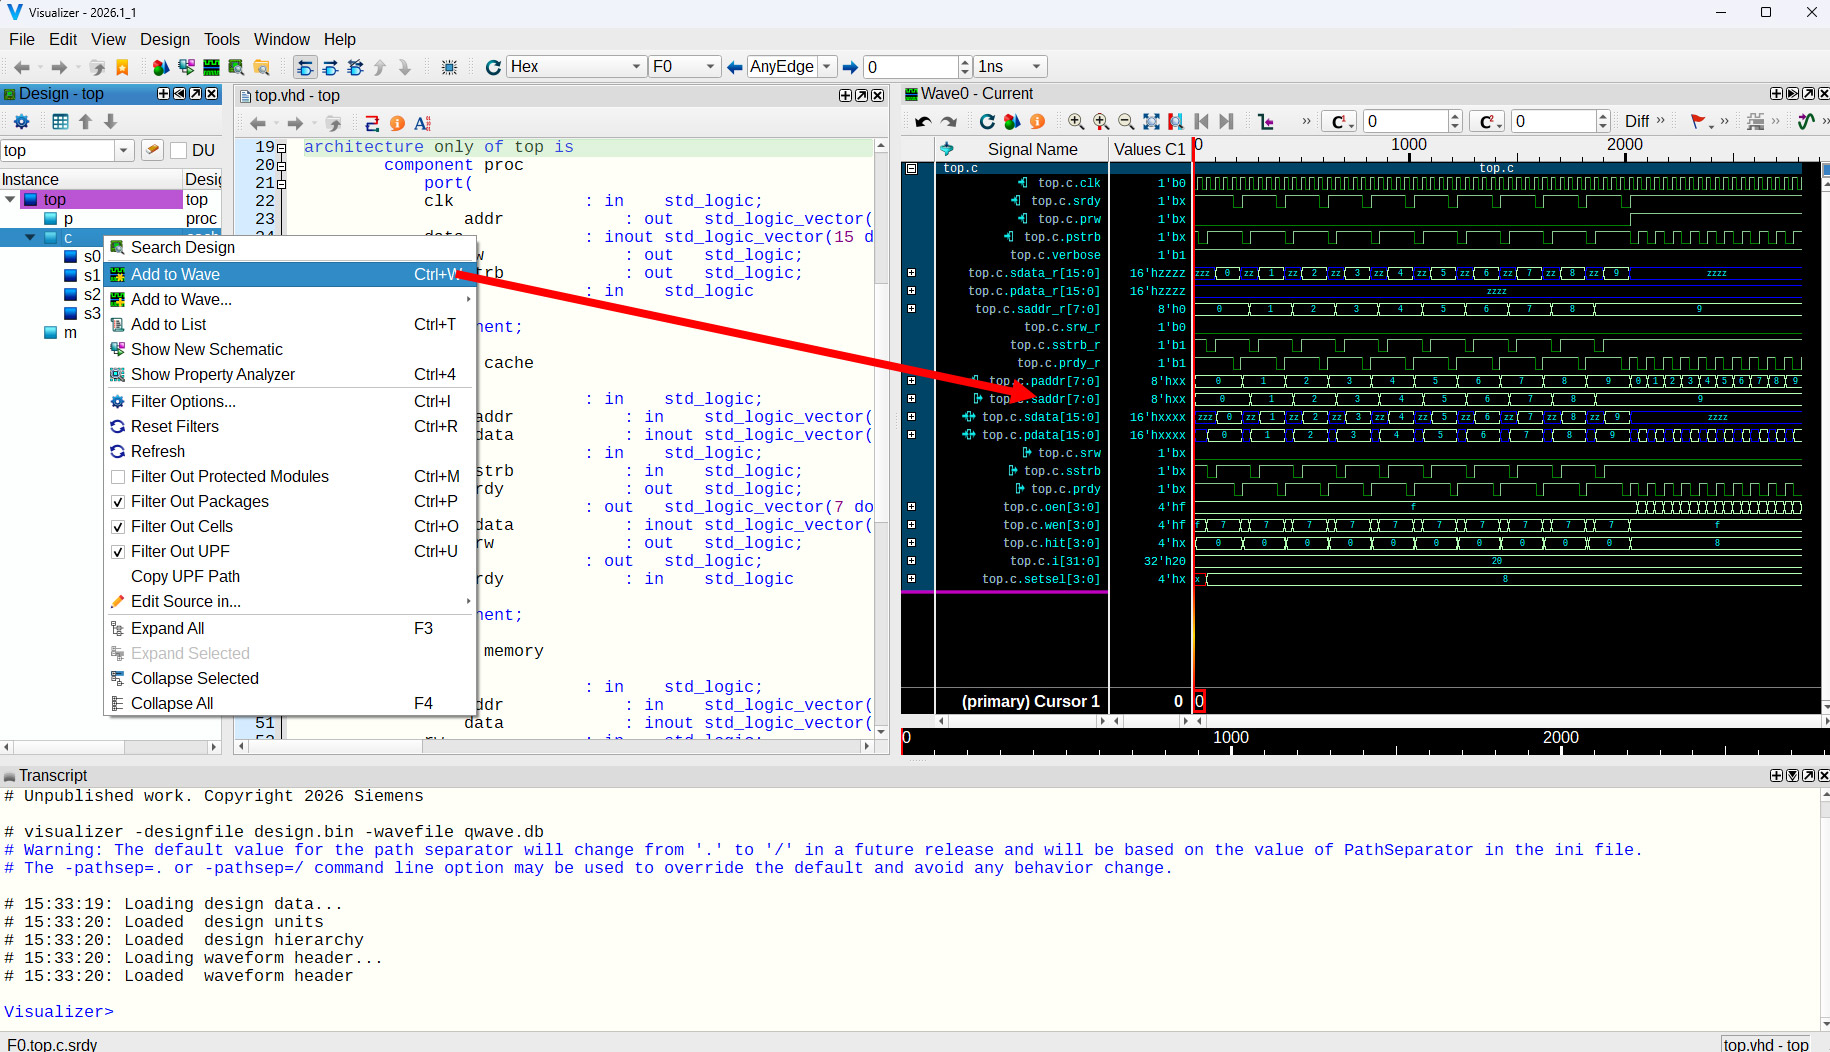Click the time step input field beside 1ns
Viewport: 1830px width, 1052px height.
(x=911, y=67)
